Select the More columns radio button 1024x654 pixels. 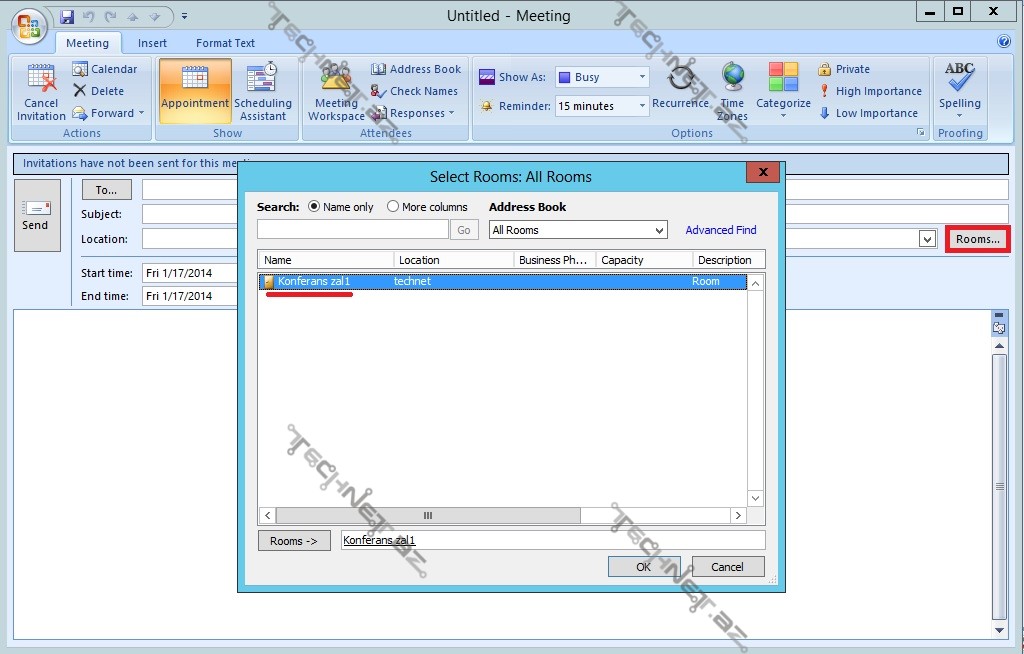tap(393, 207)
